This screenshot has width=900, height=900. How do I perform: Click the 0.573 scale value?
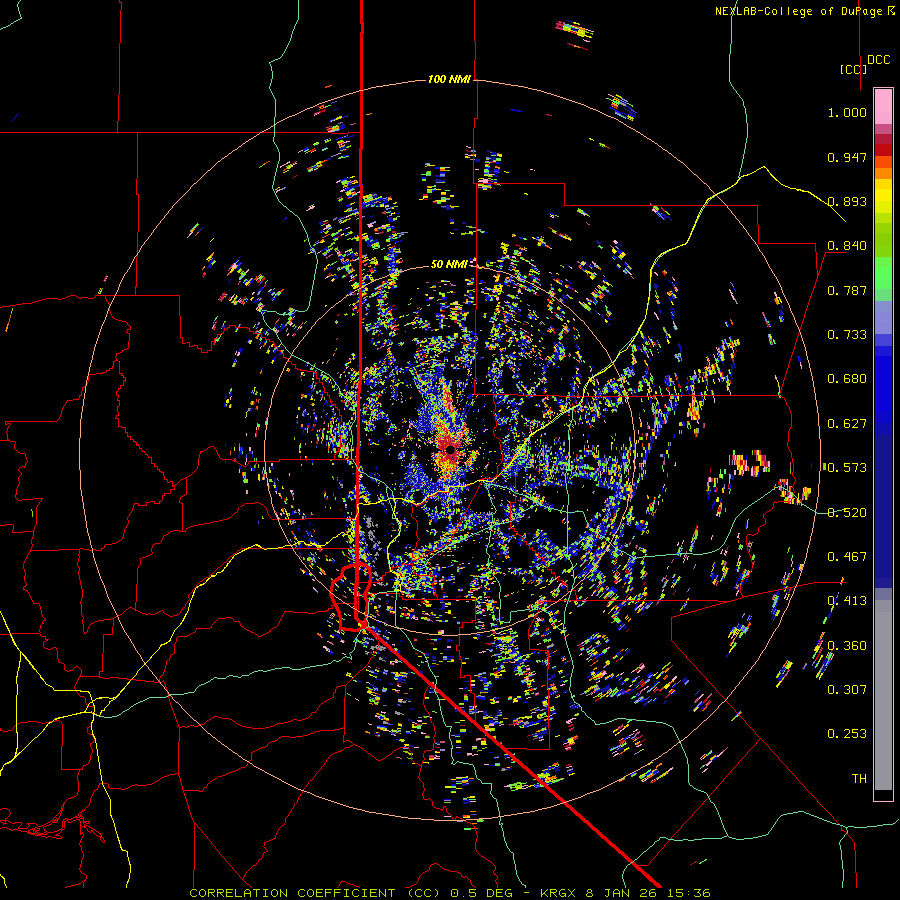coord(847,467)
